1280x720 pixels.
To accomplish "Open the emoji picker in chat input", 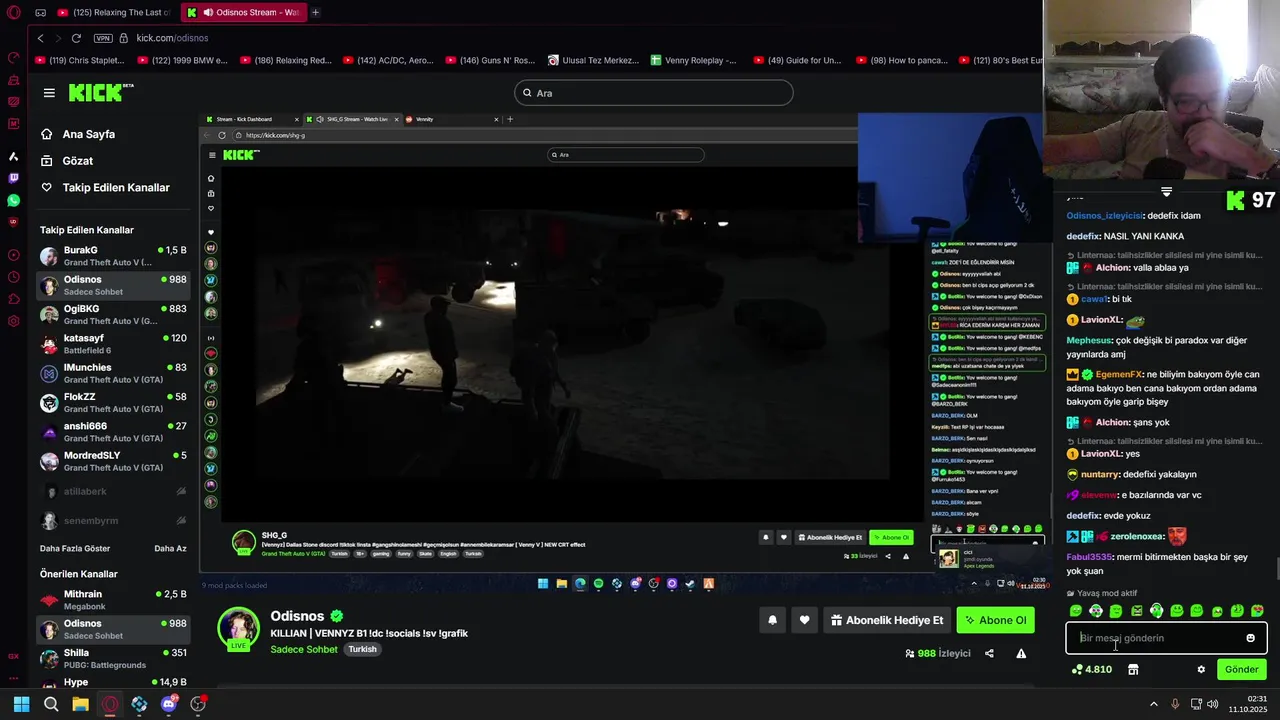I will coord(1250,638).
